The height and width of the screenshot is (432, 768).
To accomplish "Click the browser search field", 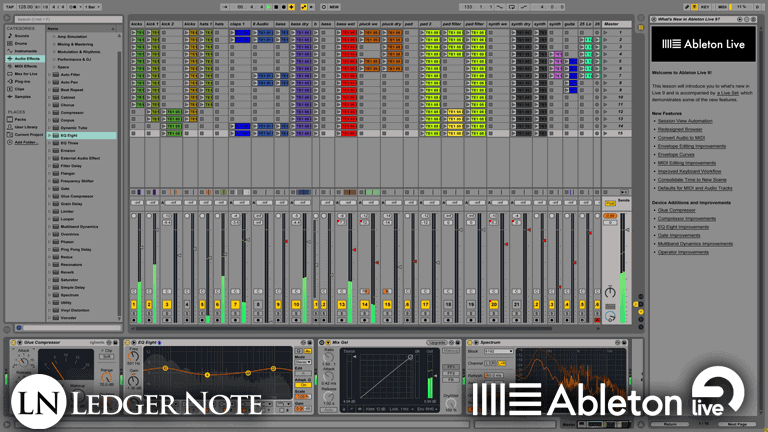I will [x=68, y=19].
